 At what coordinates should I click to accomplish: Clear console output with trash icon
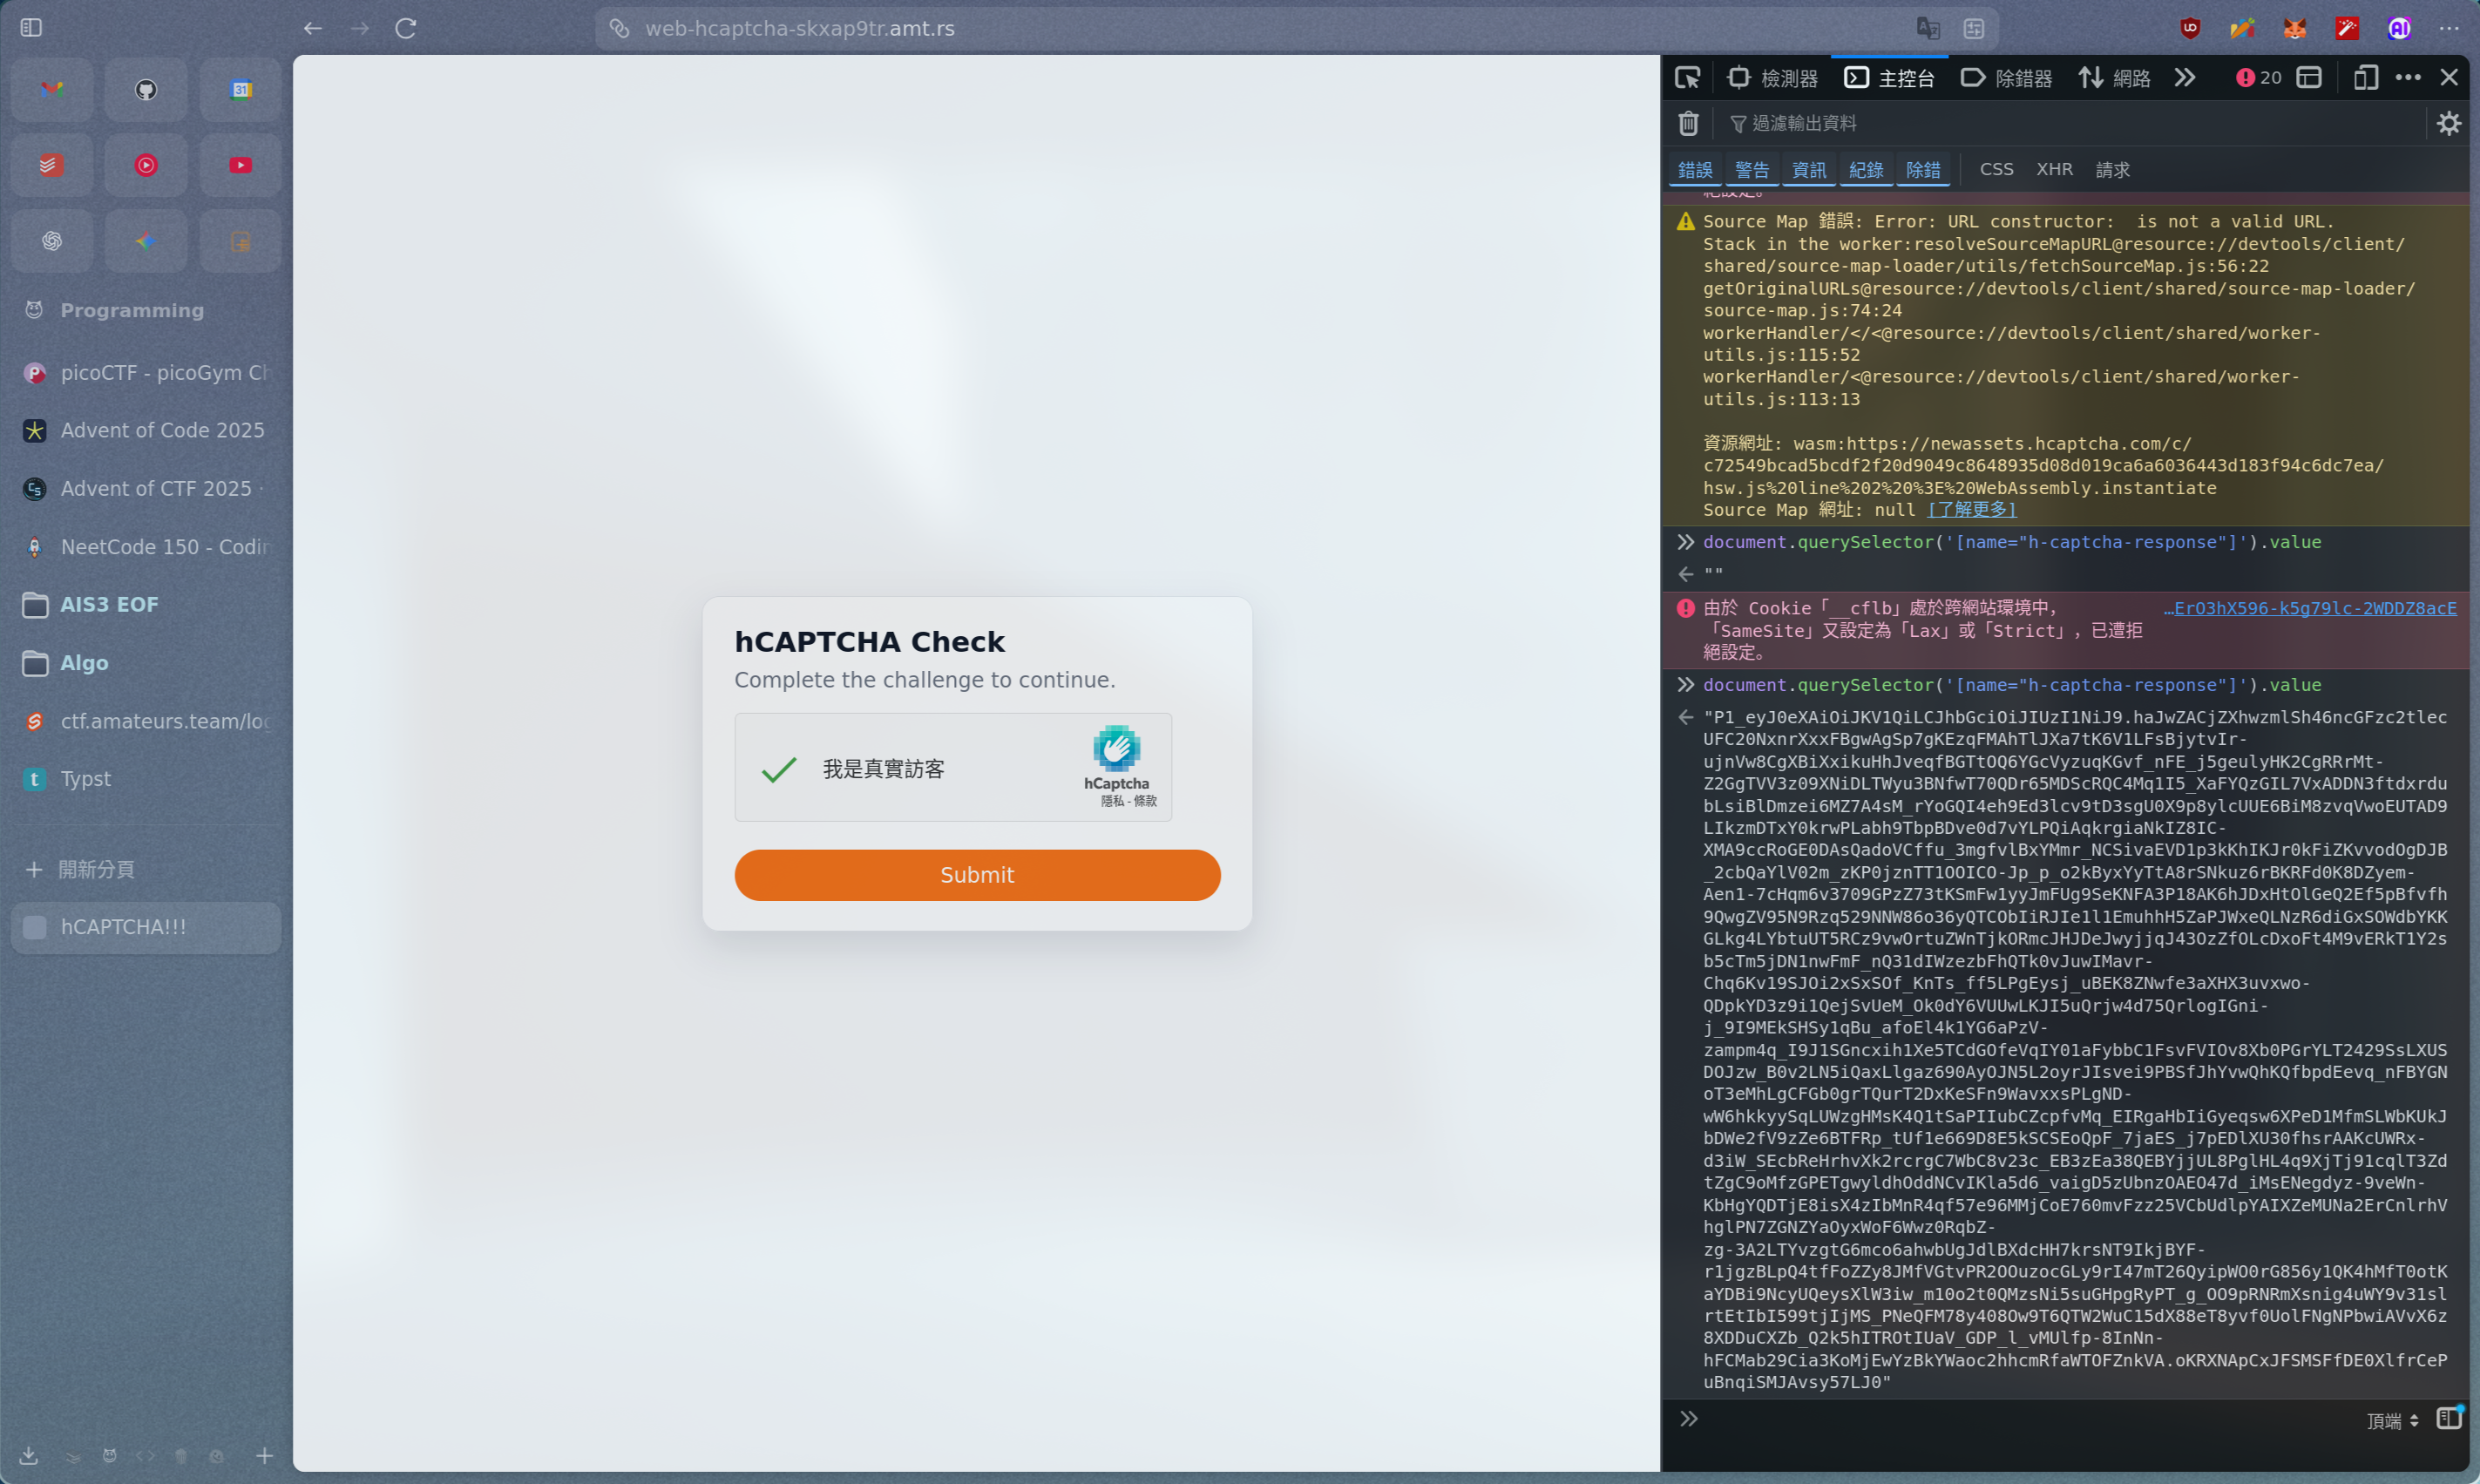click(x=1688, y=123)
